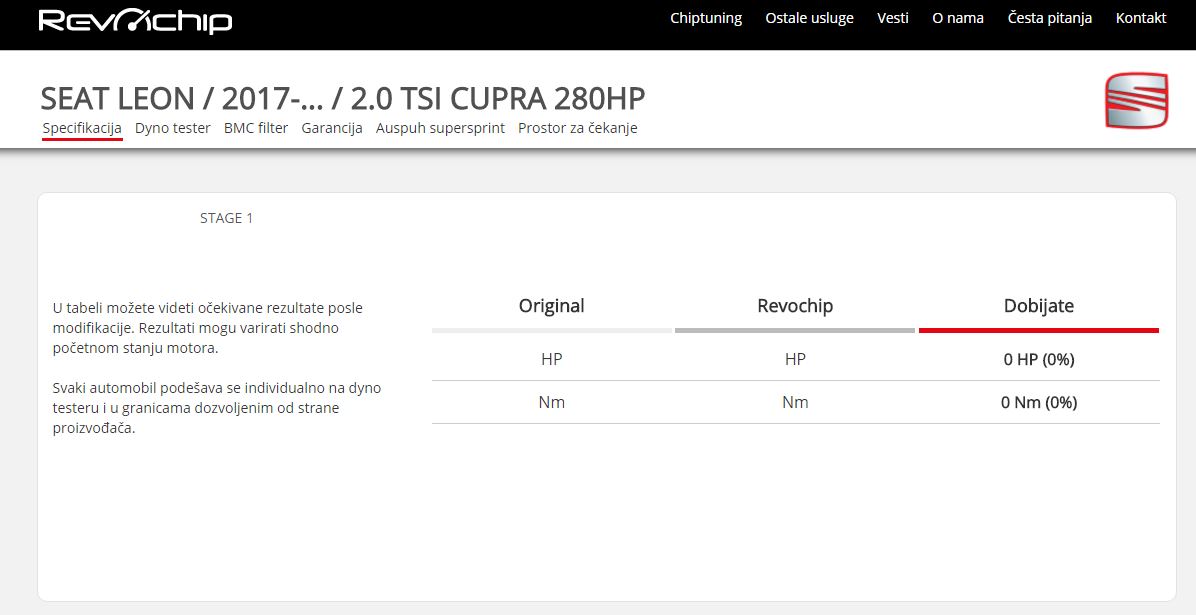The height and width of the screenshot is (615, 1196).
Task: Select the Specifikacija tab
Action: coord(82,128)
